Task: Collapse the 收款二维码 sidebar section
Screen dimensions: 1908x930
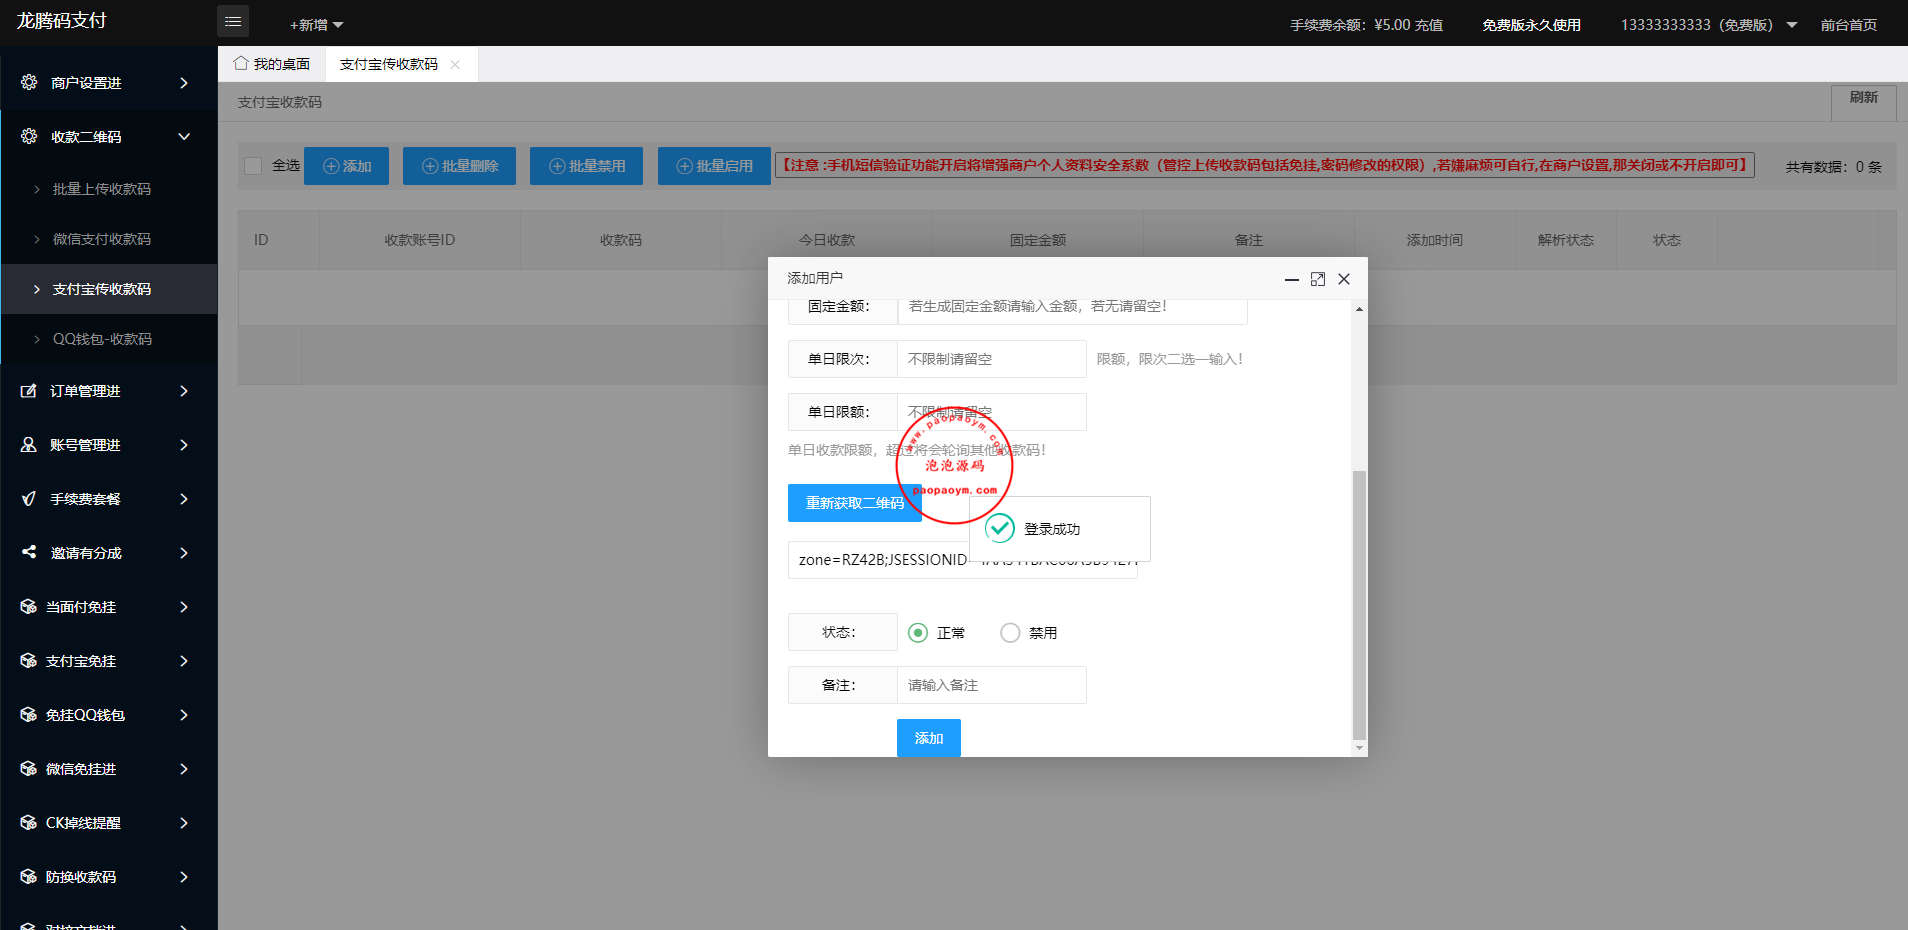Action: click(184, 137)
